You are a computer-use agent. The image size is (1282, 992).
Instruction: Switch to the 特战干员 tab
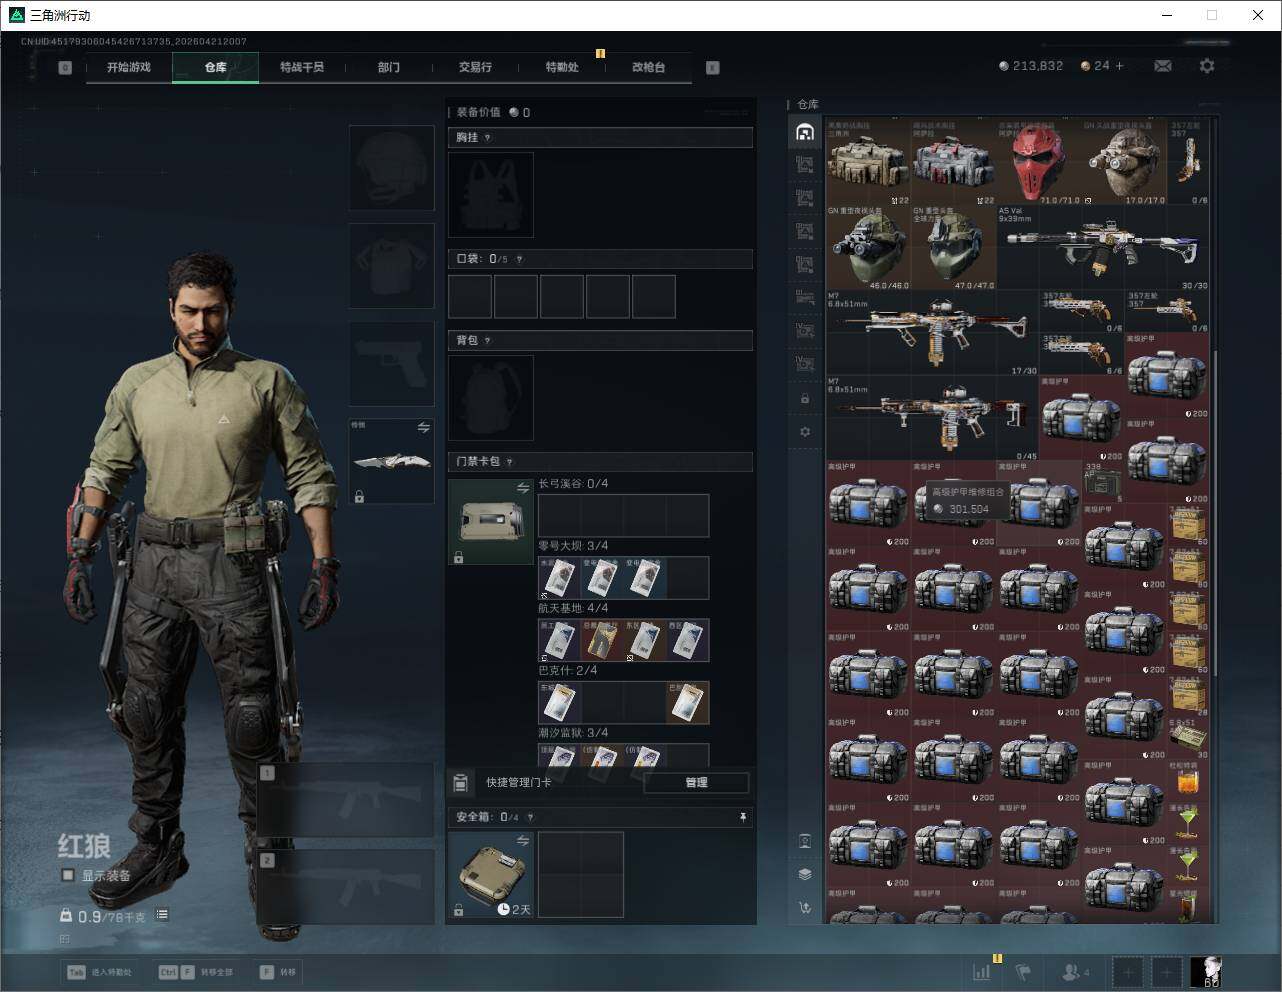point(302,67)
